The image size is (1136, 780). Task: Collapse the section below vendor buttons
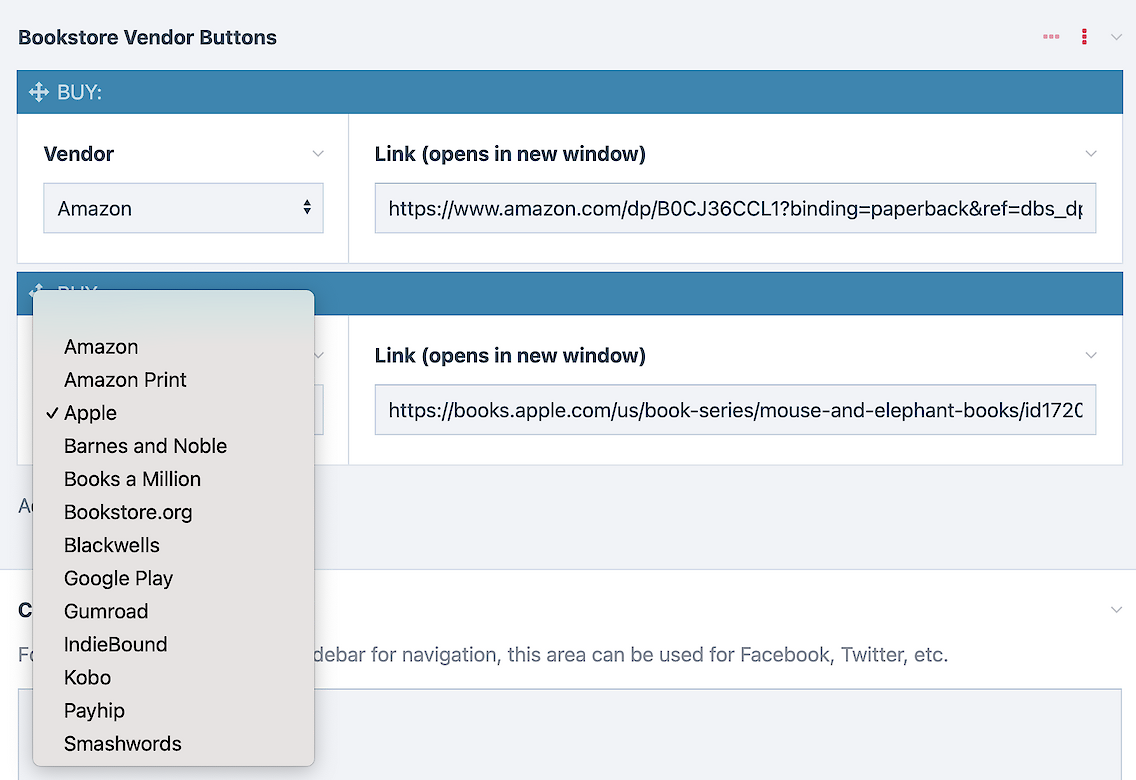[x=1117, y=610]
